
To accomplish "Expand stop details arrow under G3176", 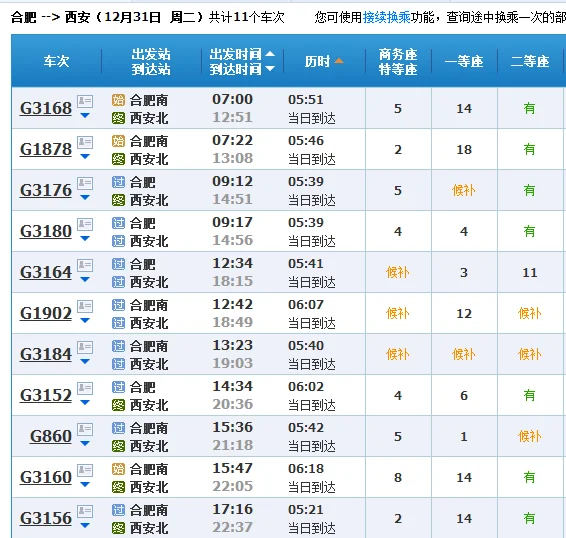I will point(85,198).
